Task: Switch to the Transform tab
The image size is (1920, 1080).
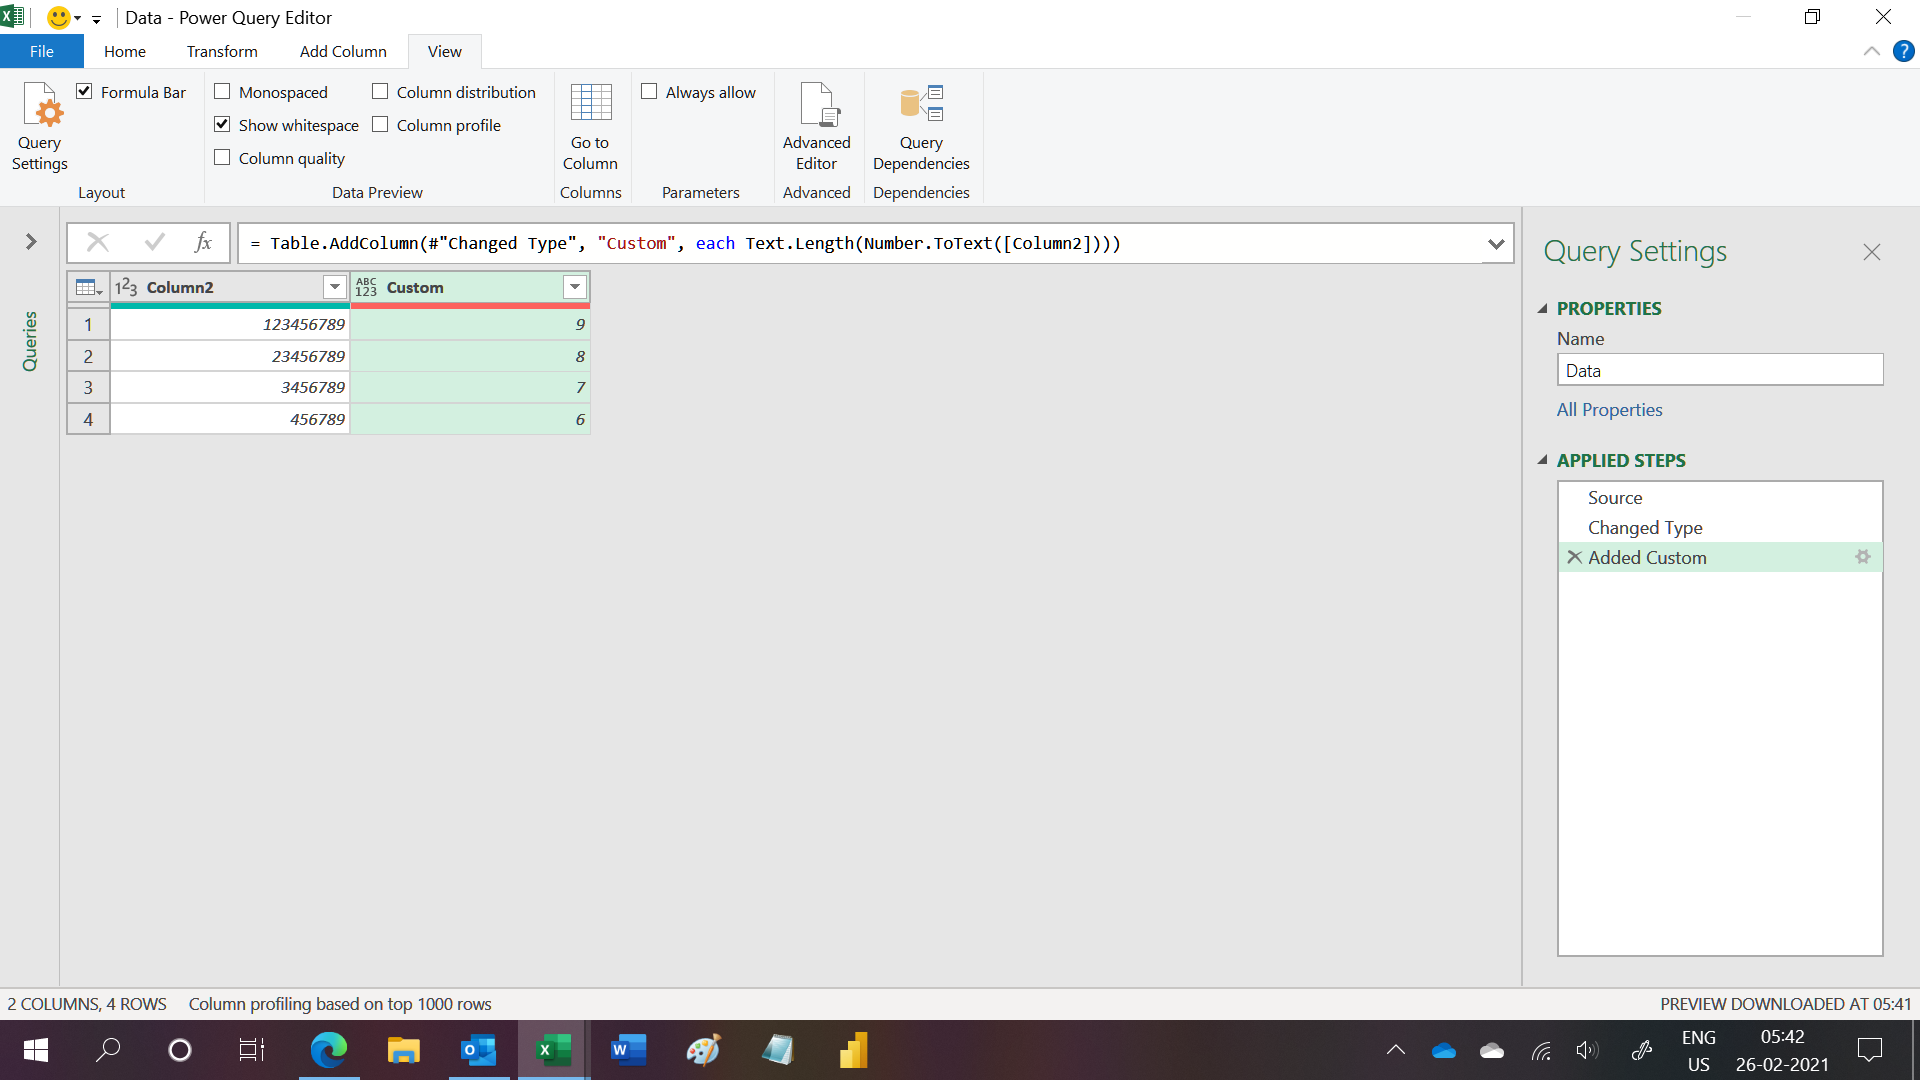Action: (222, 51)
